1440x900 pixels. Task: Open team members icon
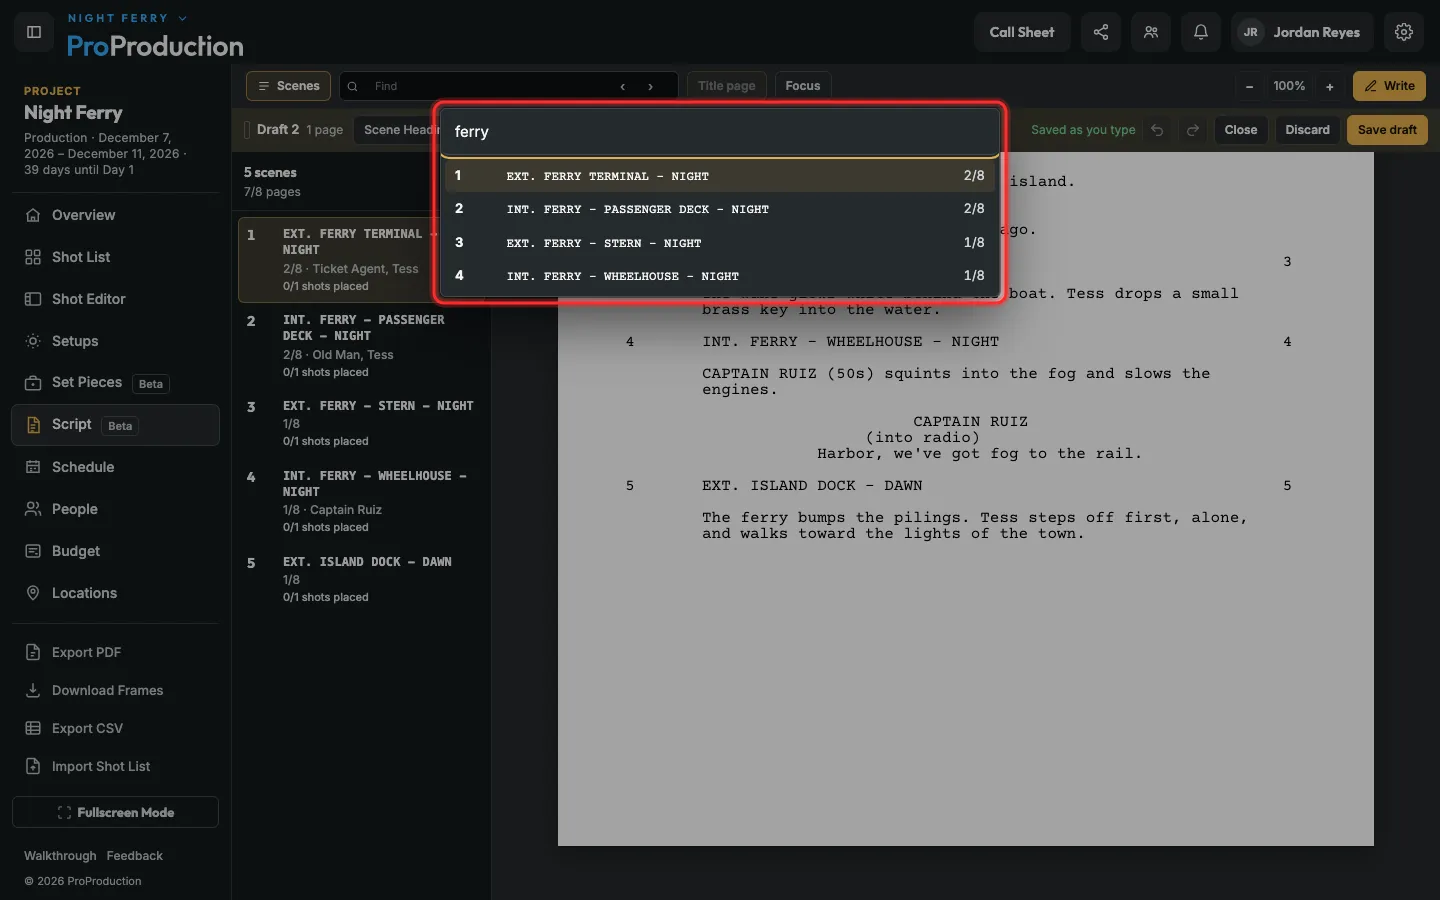pyautogui.click(x=1151, y=32)
